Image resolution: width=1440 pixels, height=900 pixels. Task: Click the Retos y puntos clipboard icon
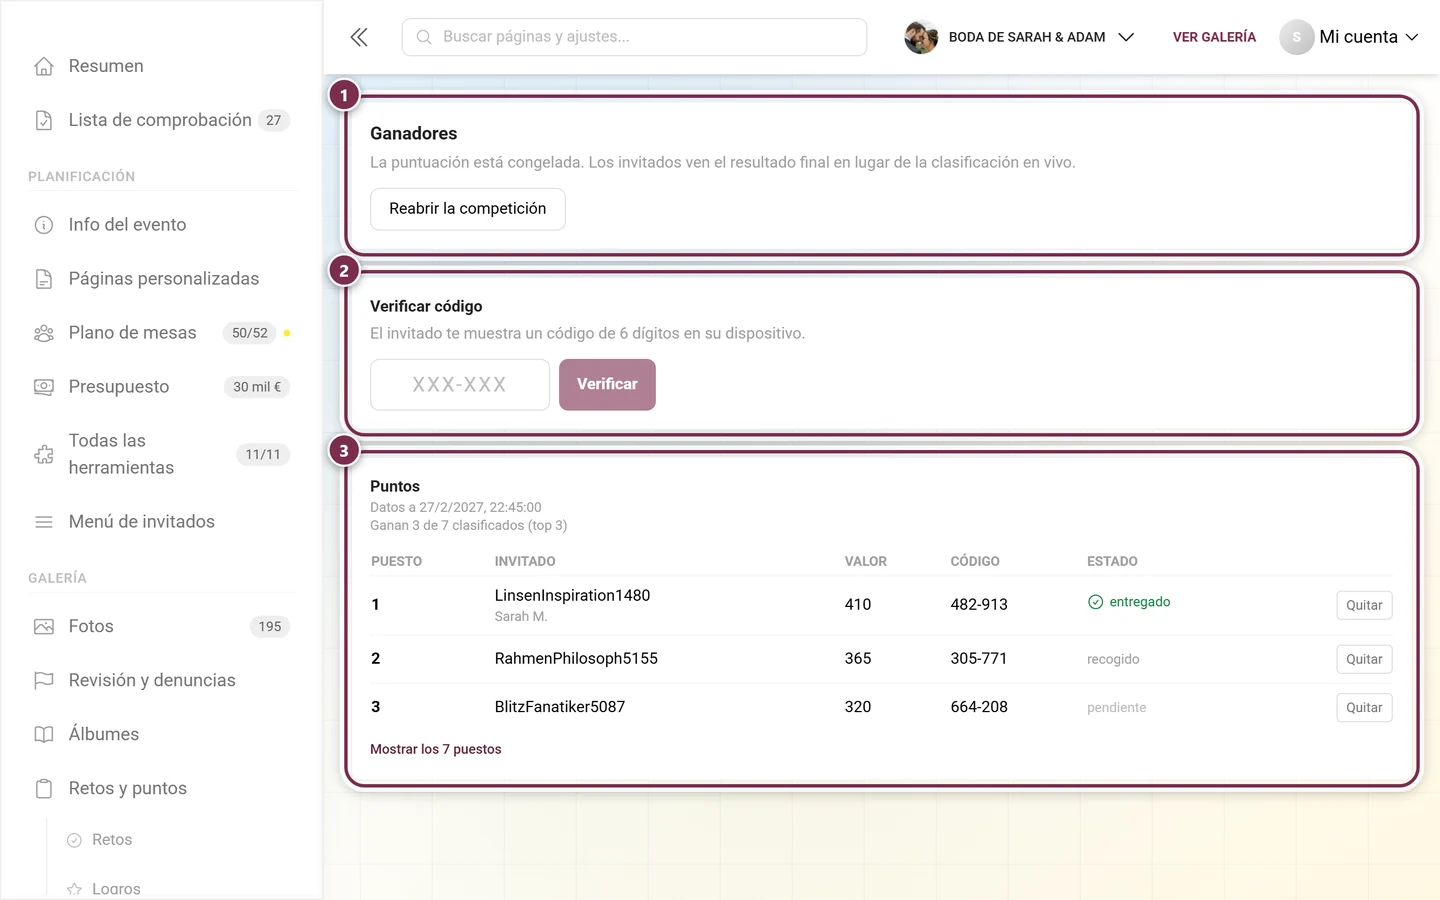pyautogui.click(x=44, y=789)
